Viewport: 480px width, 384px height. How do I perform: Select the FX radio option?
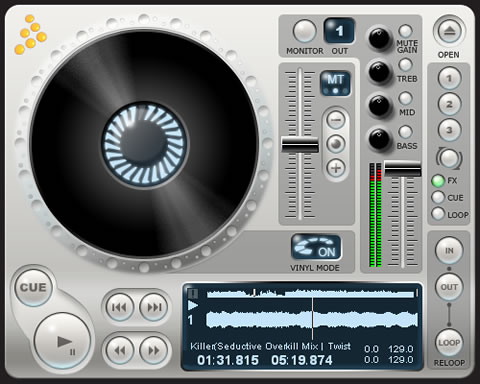[438, 181]
